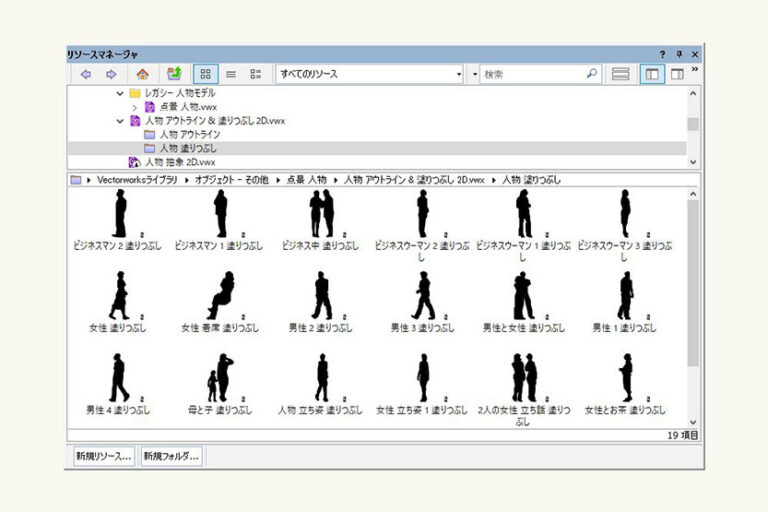The image size is (768, 512).
Task: Click the 19 項目 item count
Action: (x=683, y=435)
